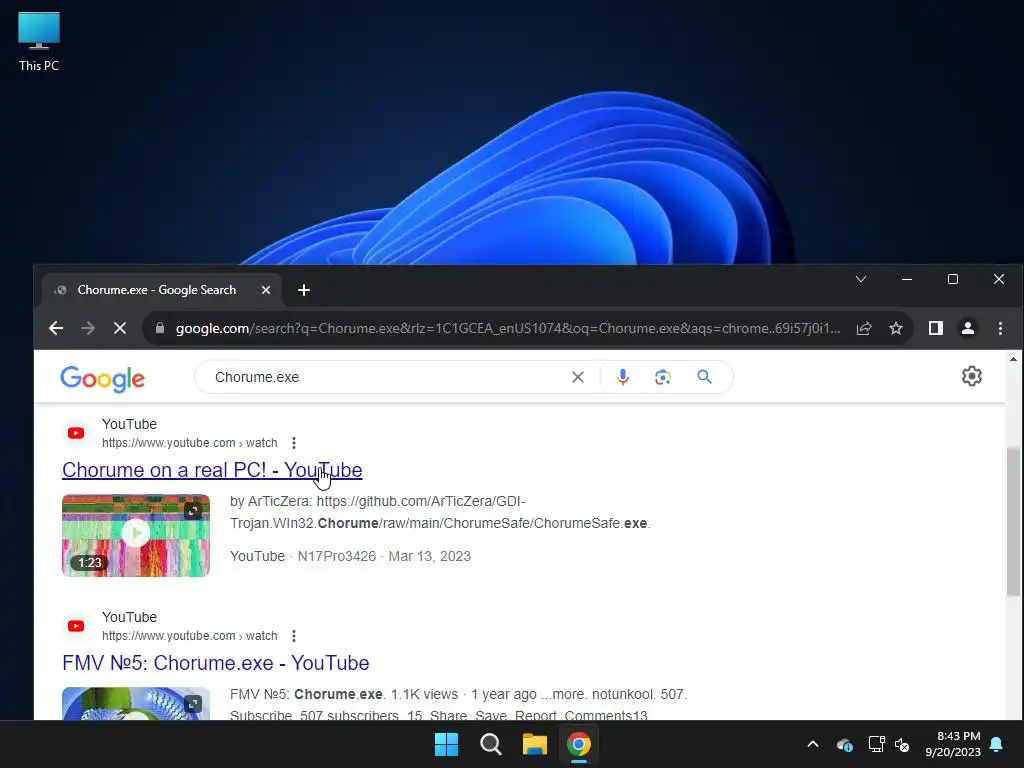Click Chrome's forward arrow button
Screen dimensions: 1024x768
point(88,328)
